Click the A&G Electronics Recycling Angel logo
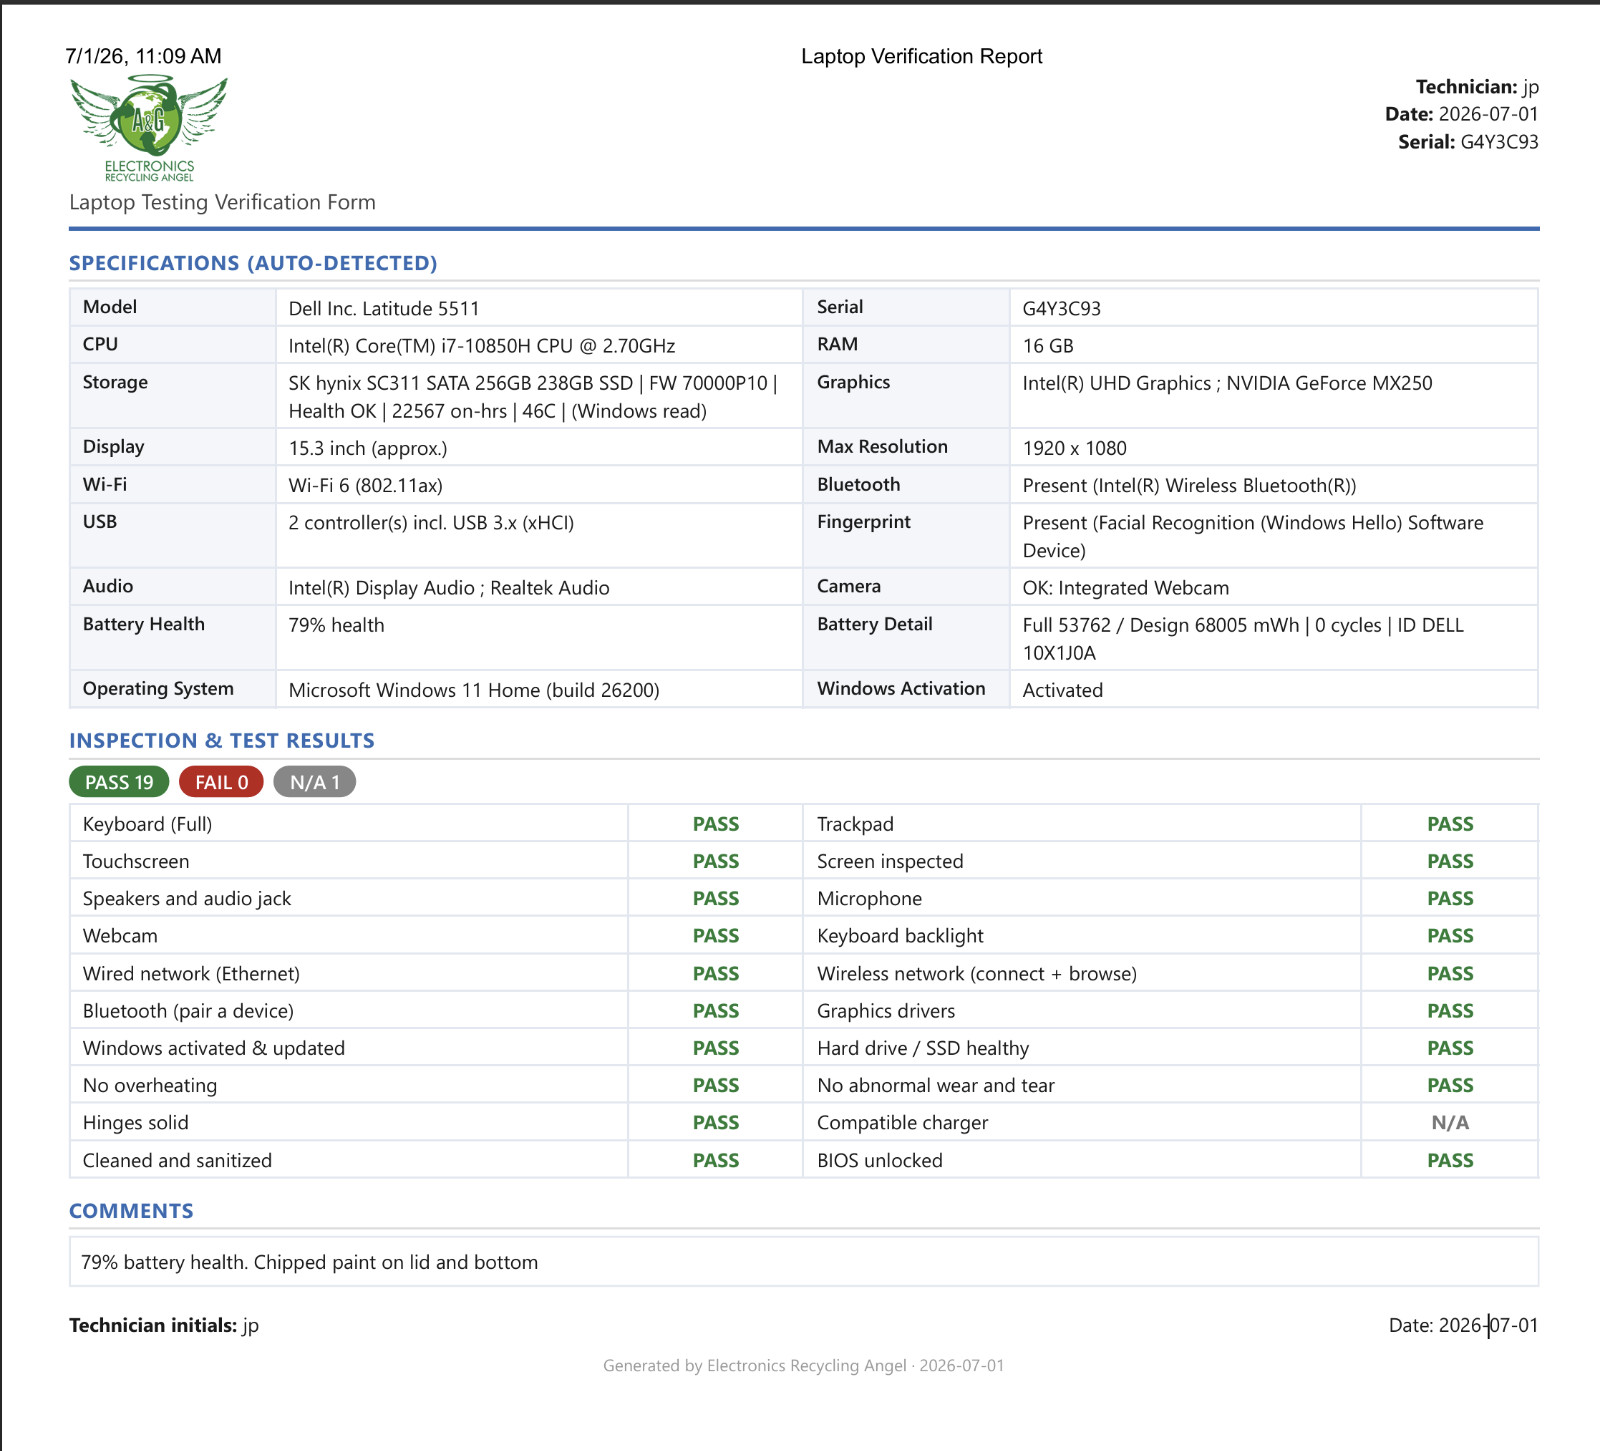The image size is (1600, 1451). [x=149, y=128]
